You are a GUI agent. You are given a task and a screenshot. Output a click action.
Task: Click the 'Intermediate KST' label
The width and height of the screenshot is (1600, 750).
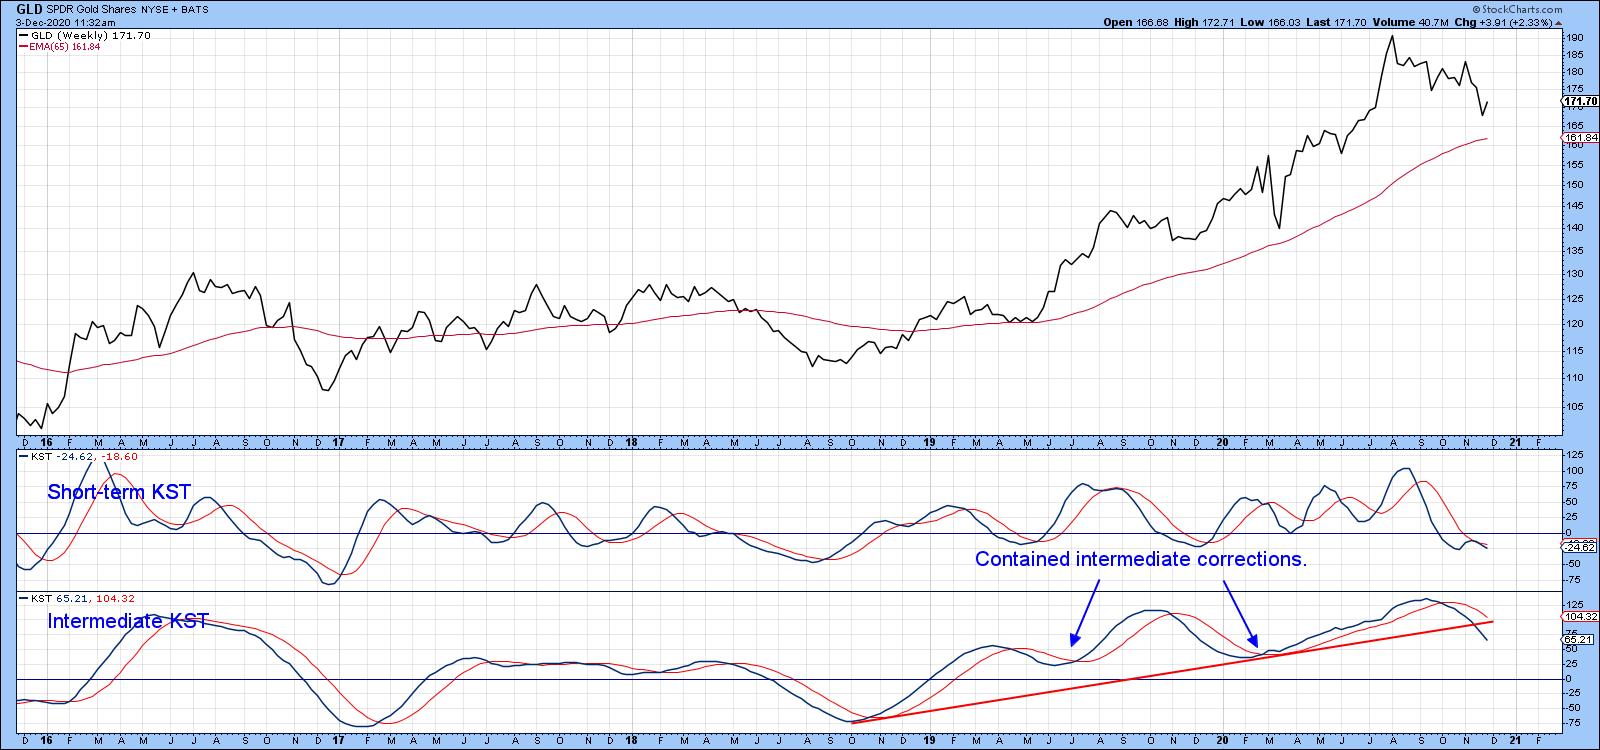coord(128,622)
